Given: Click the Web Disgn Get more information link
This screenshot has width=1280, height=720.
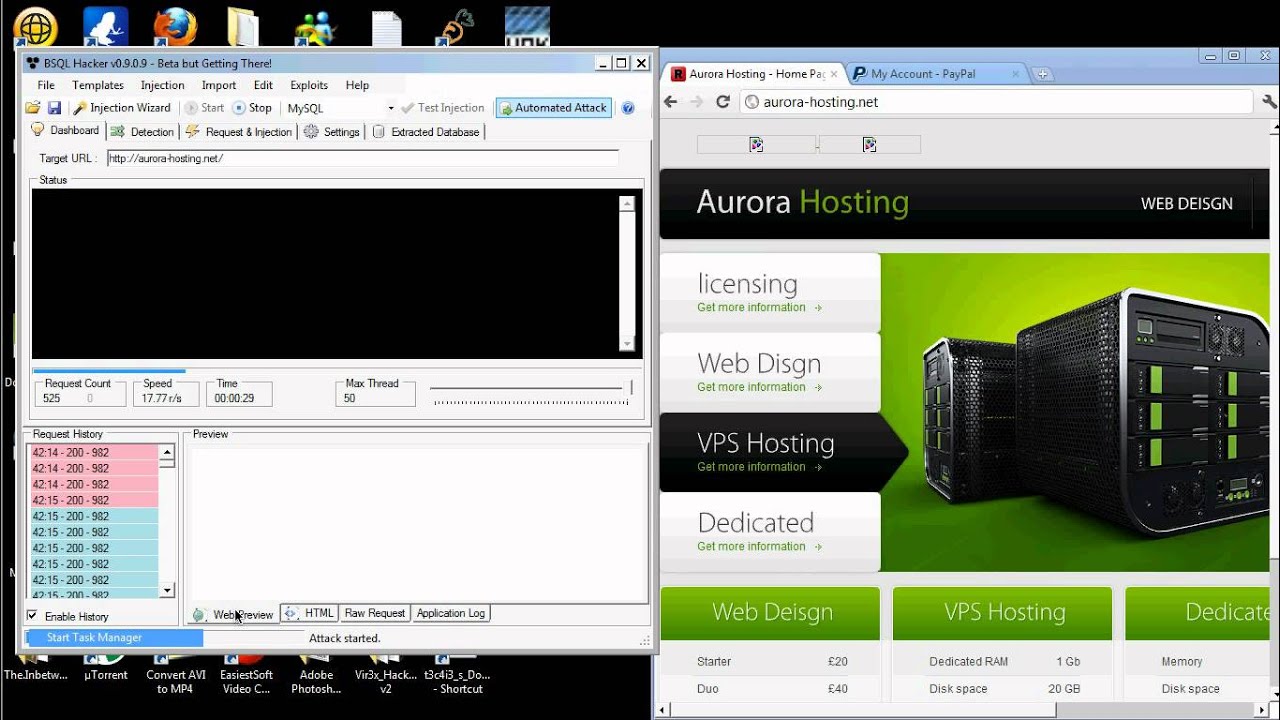Looking at the screenshot, I should point(759,388).
